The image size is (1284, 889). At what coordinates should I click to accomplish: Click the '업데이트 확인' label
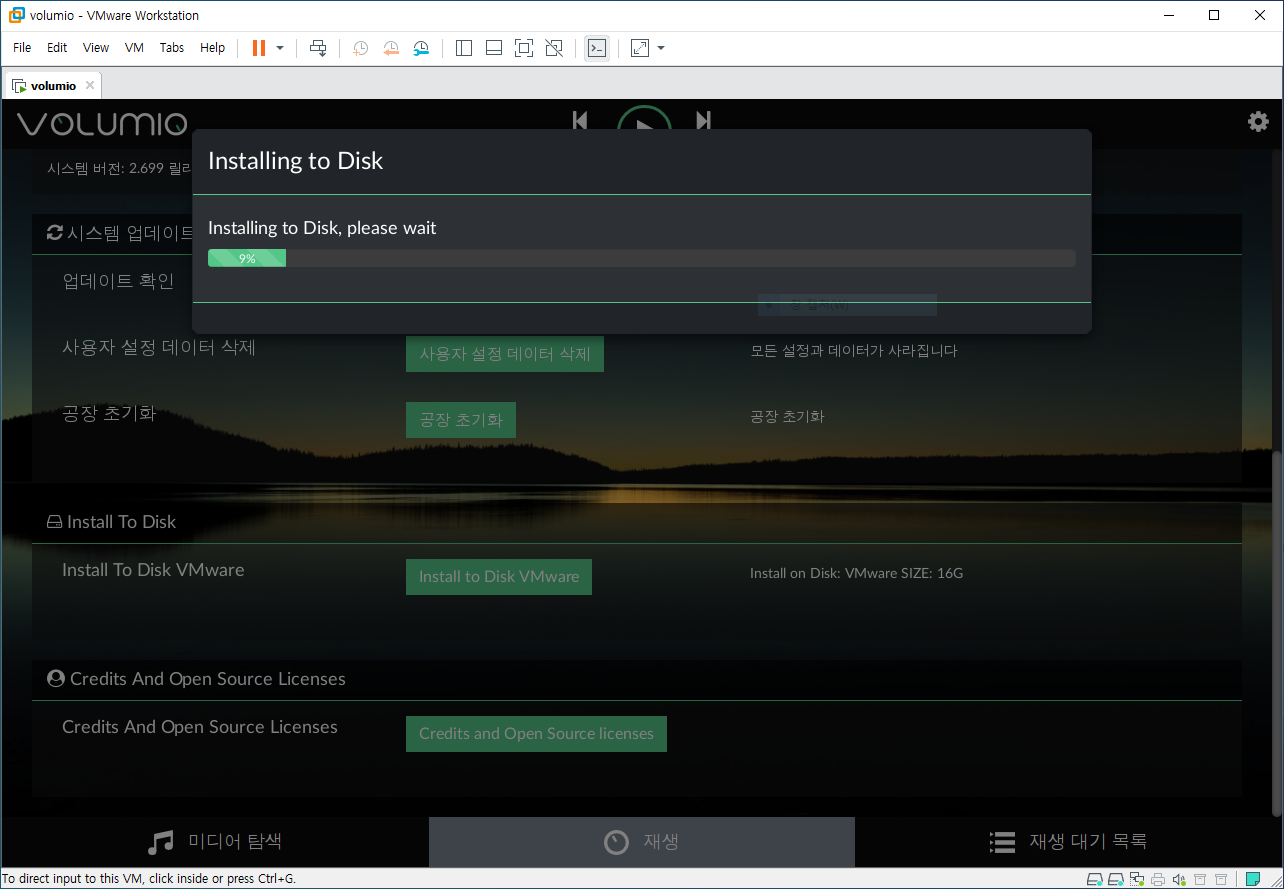(x=118, y=281)
